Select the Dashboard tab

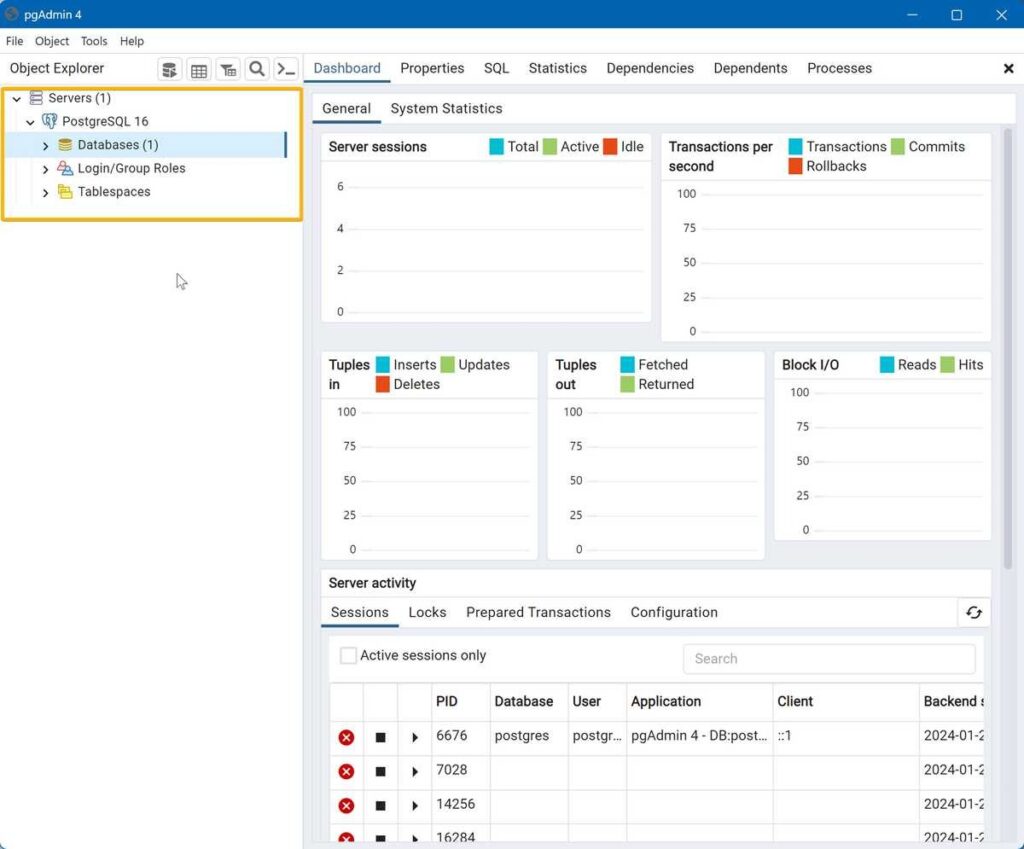[x=347, y=69]
